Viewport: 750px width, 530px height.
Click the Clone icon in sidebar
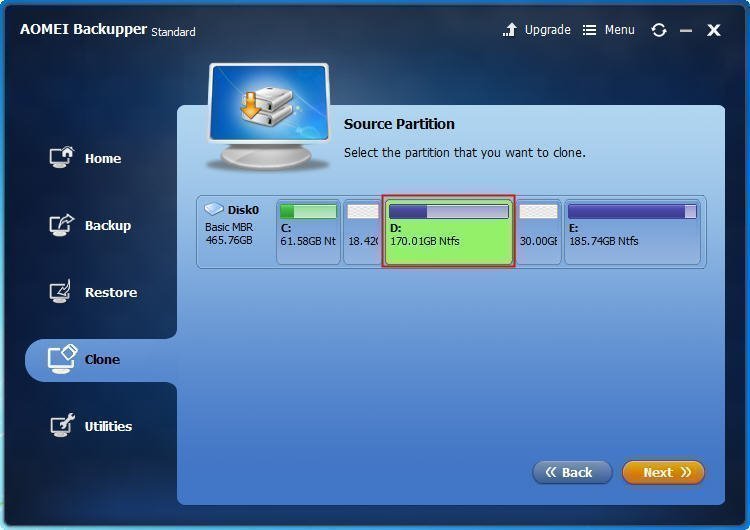[62, 359]
